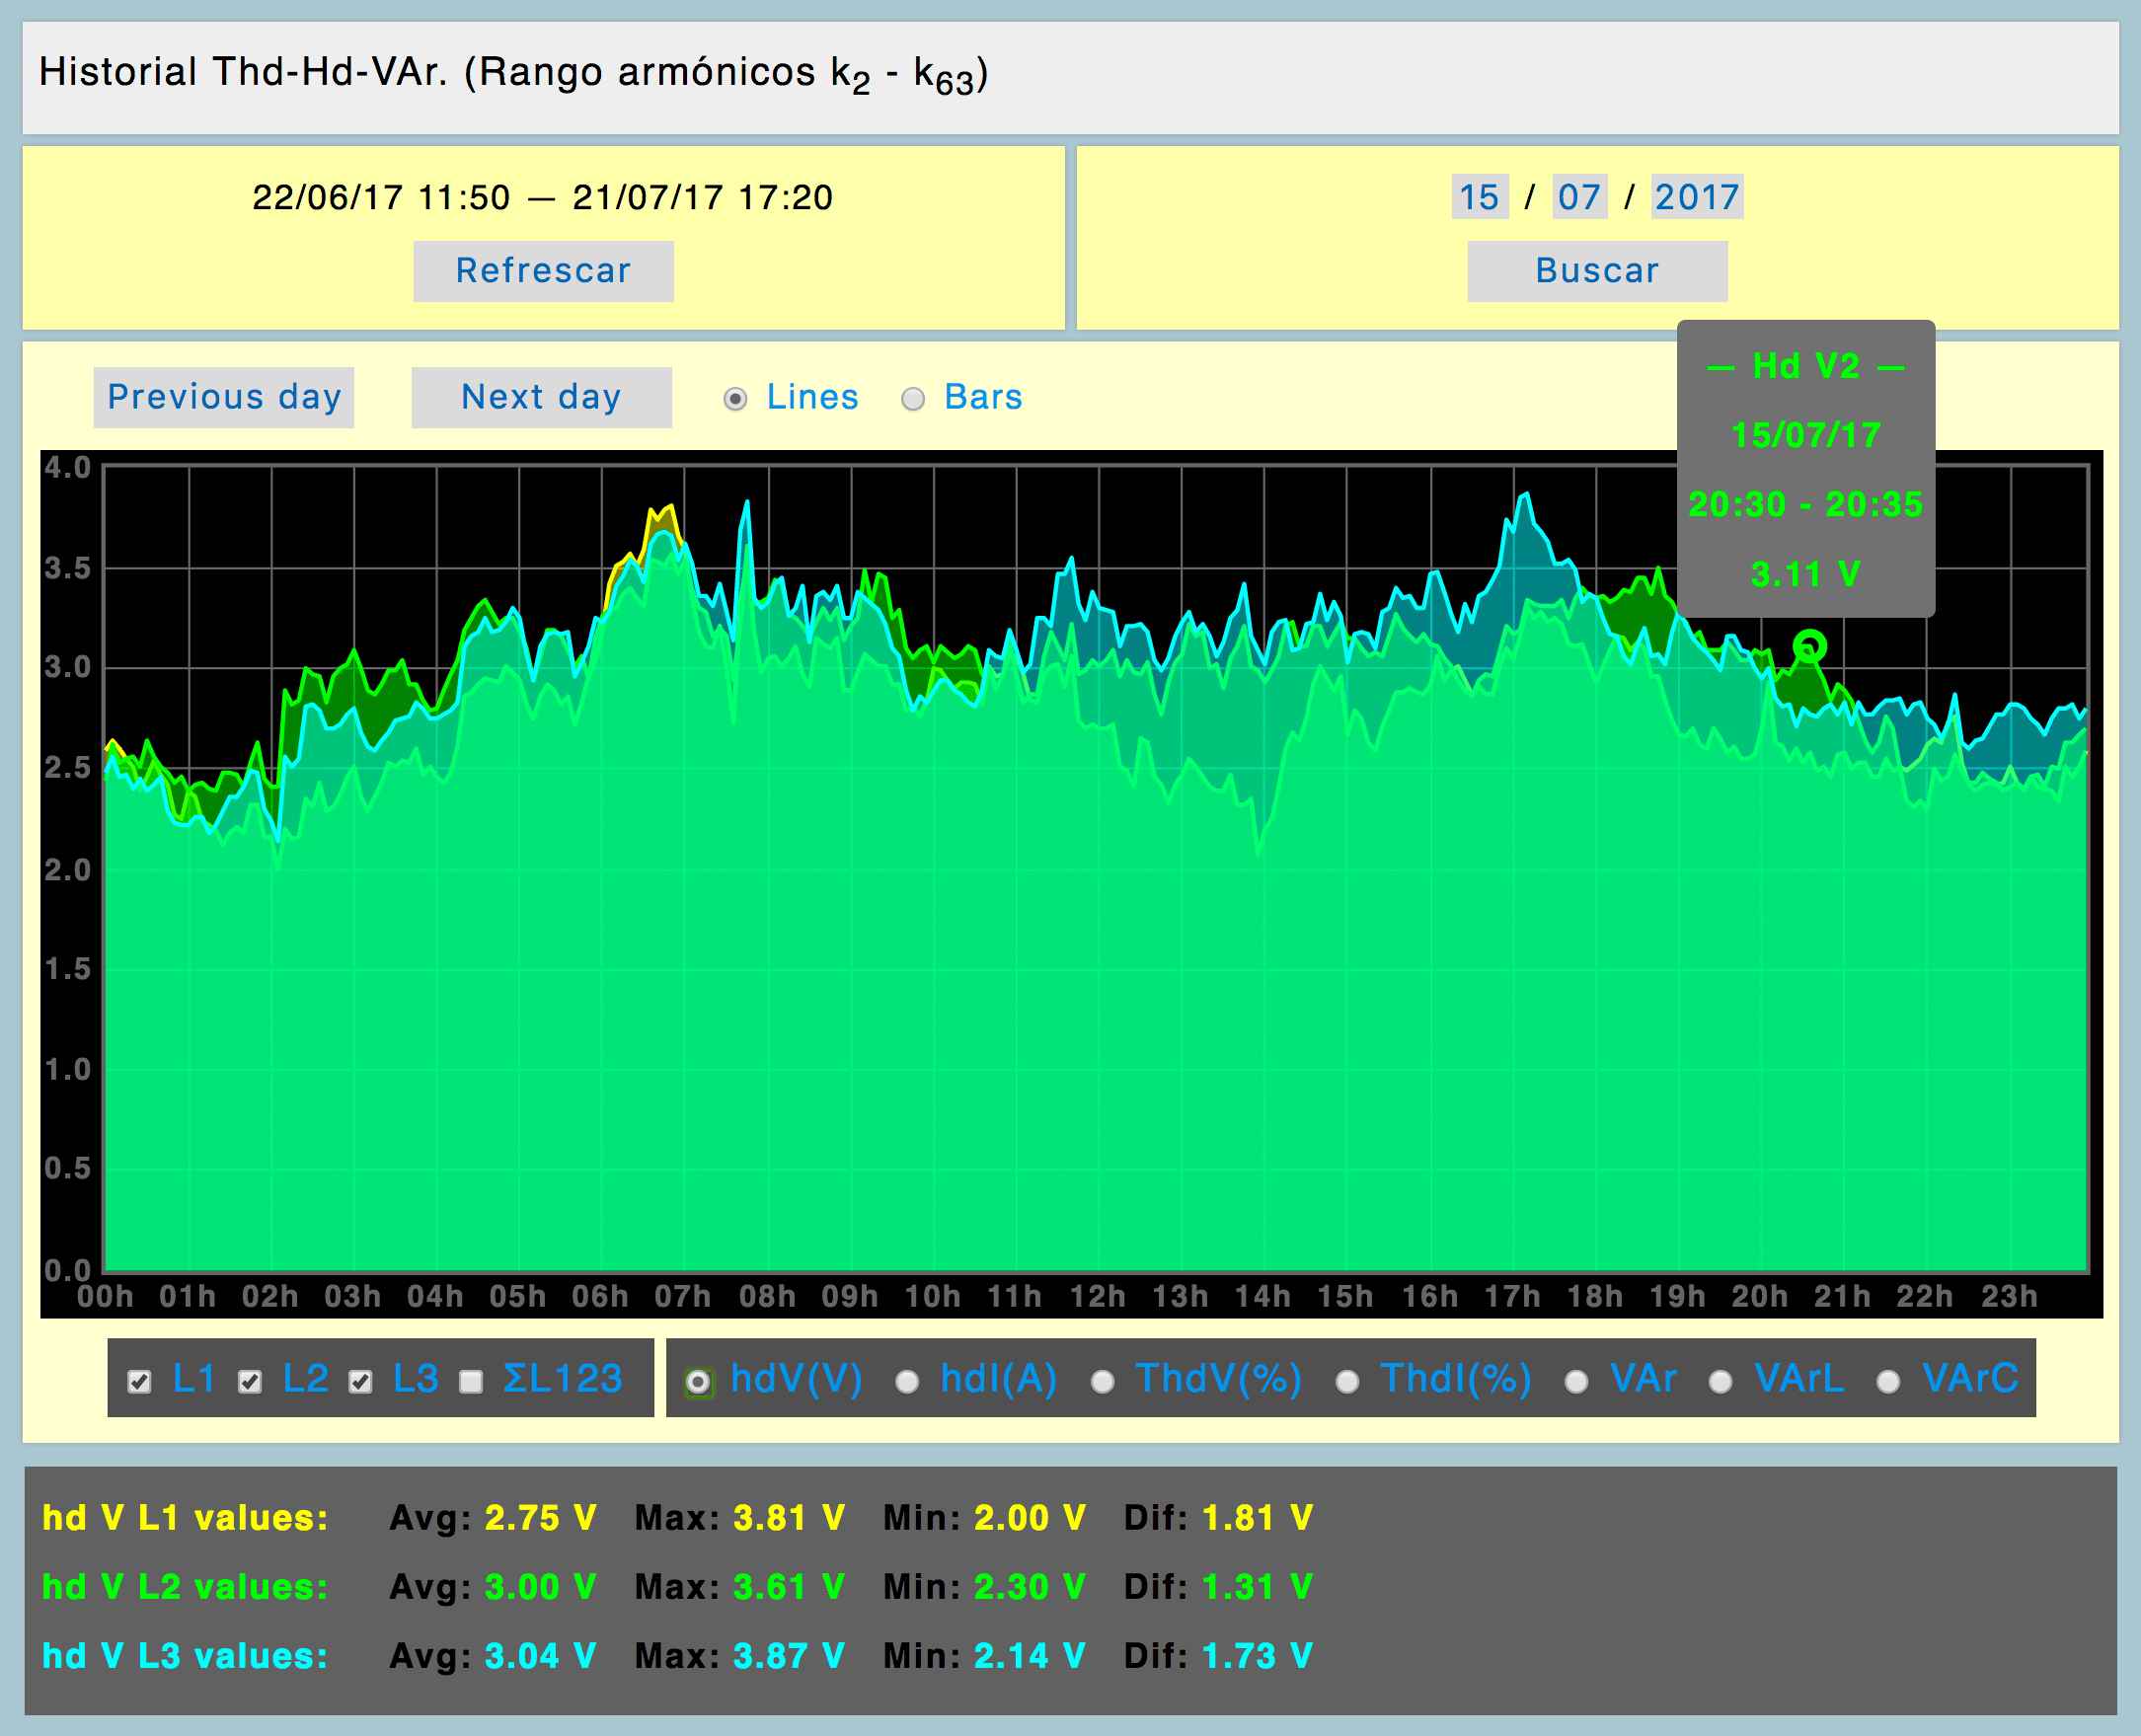Click the Refrescar button
Screen dimensions: 2141x1736
[x=543, y=271]
